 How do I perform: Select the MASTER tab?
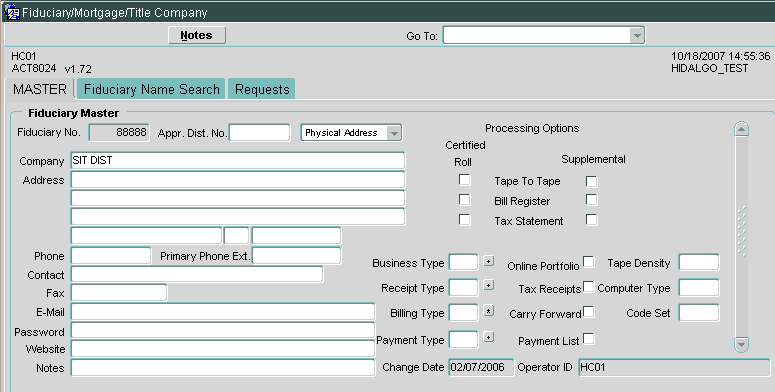tap(40, 89)
